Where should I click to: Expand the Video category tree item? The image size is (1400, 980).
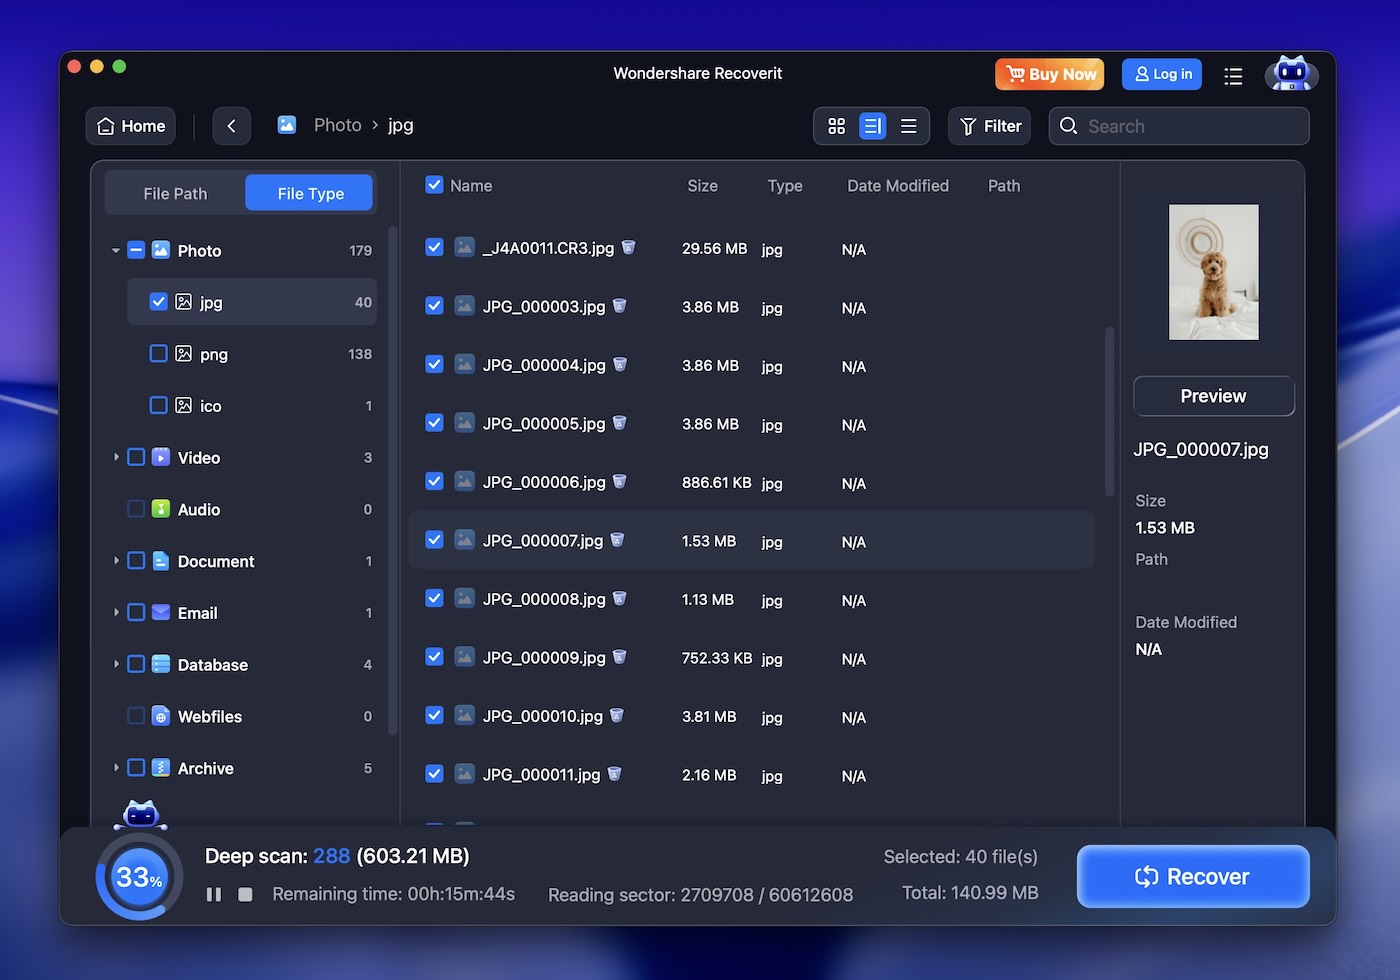click(115, 457)
